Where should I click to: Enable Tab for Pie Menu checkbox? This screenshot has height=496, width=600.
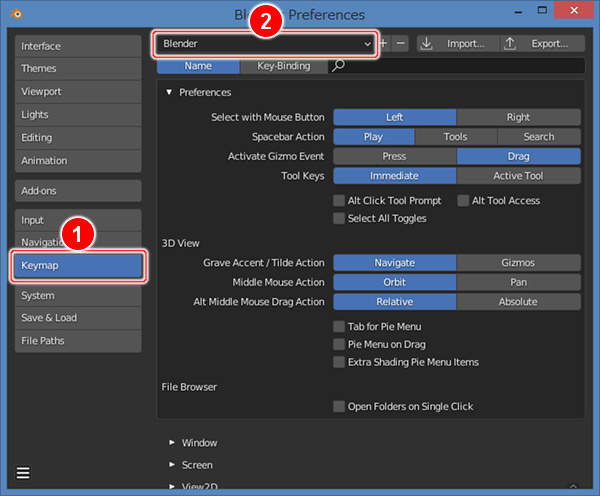coord(340,327)
